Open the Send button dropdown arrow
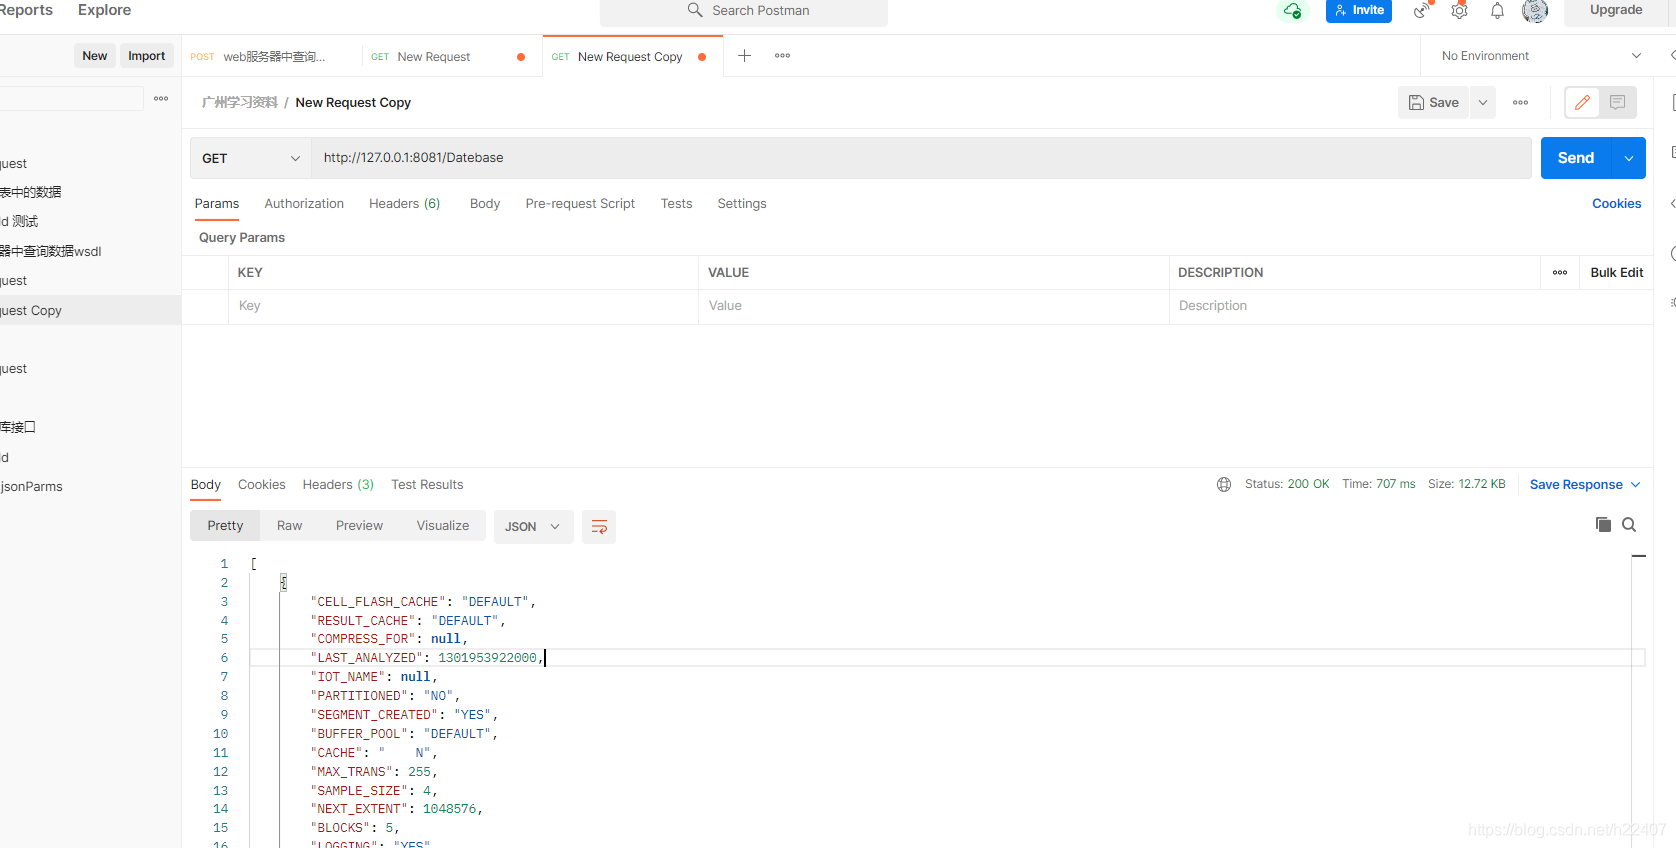This screenshot has width=1676, height=848. click(x=1629, y=158)
